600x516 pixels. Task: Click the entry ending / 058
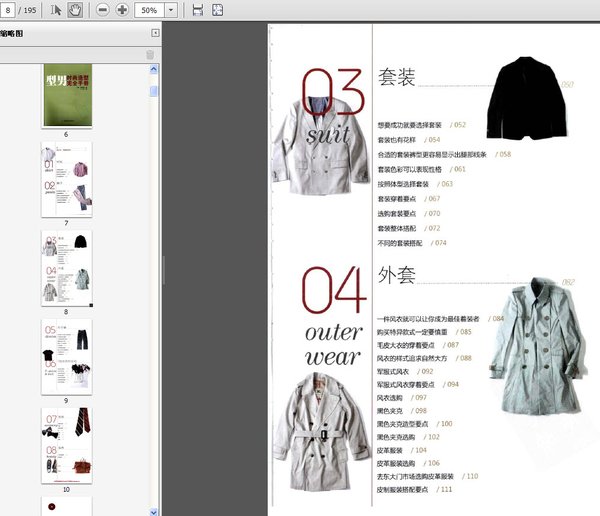pos(444,155)
